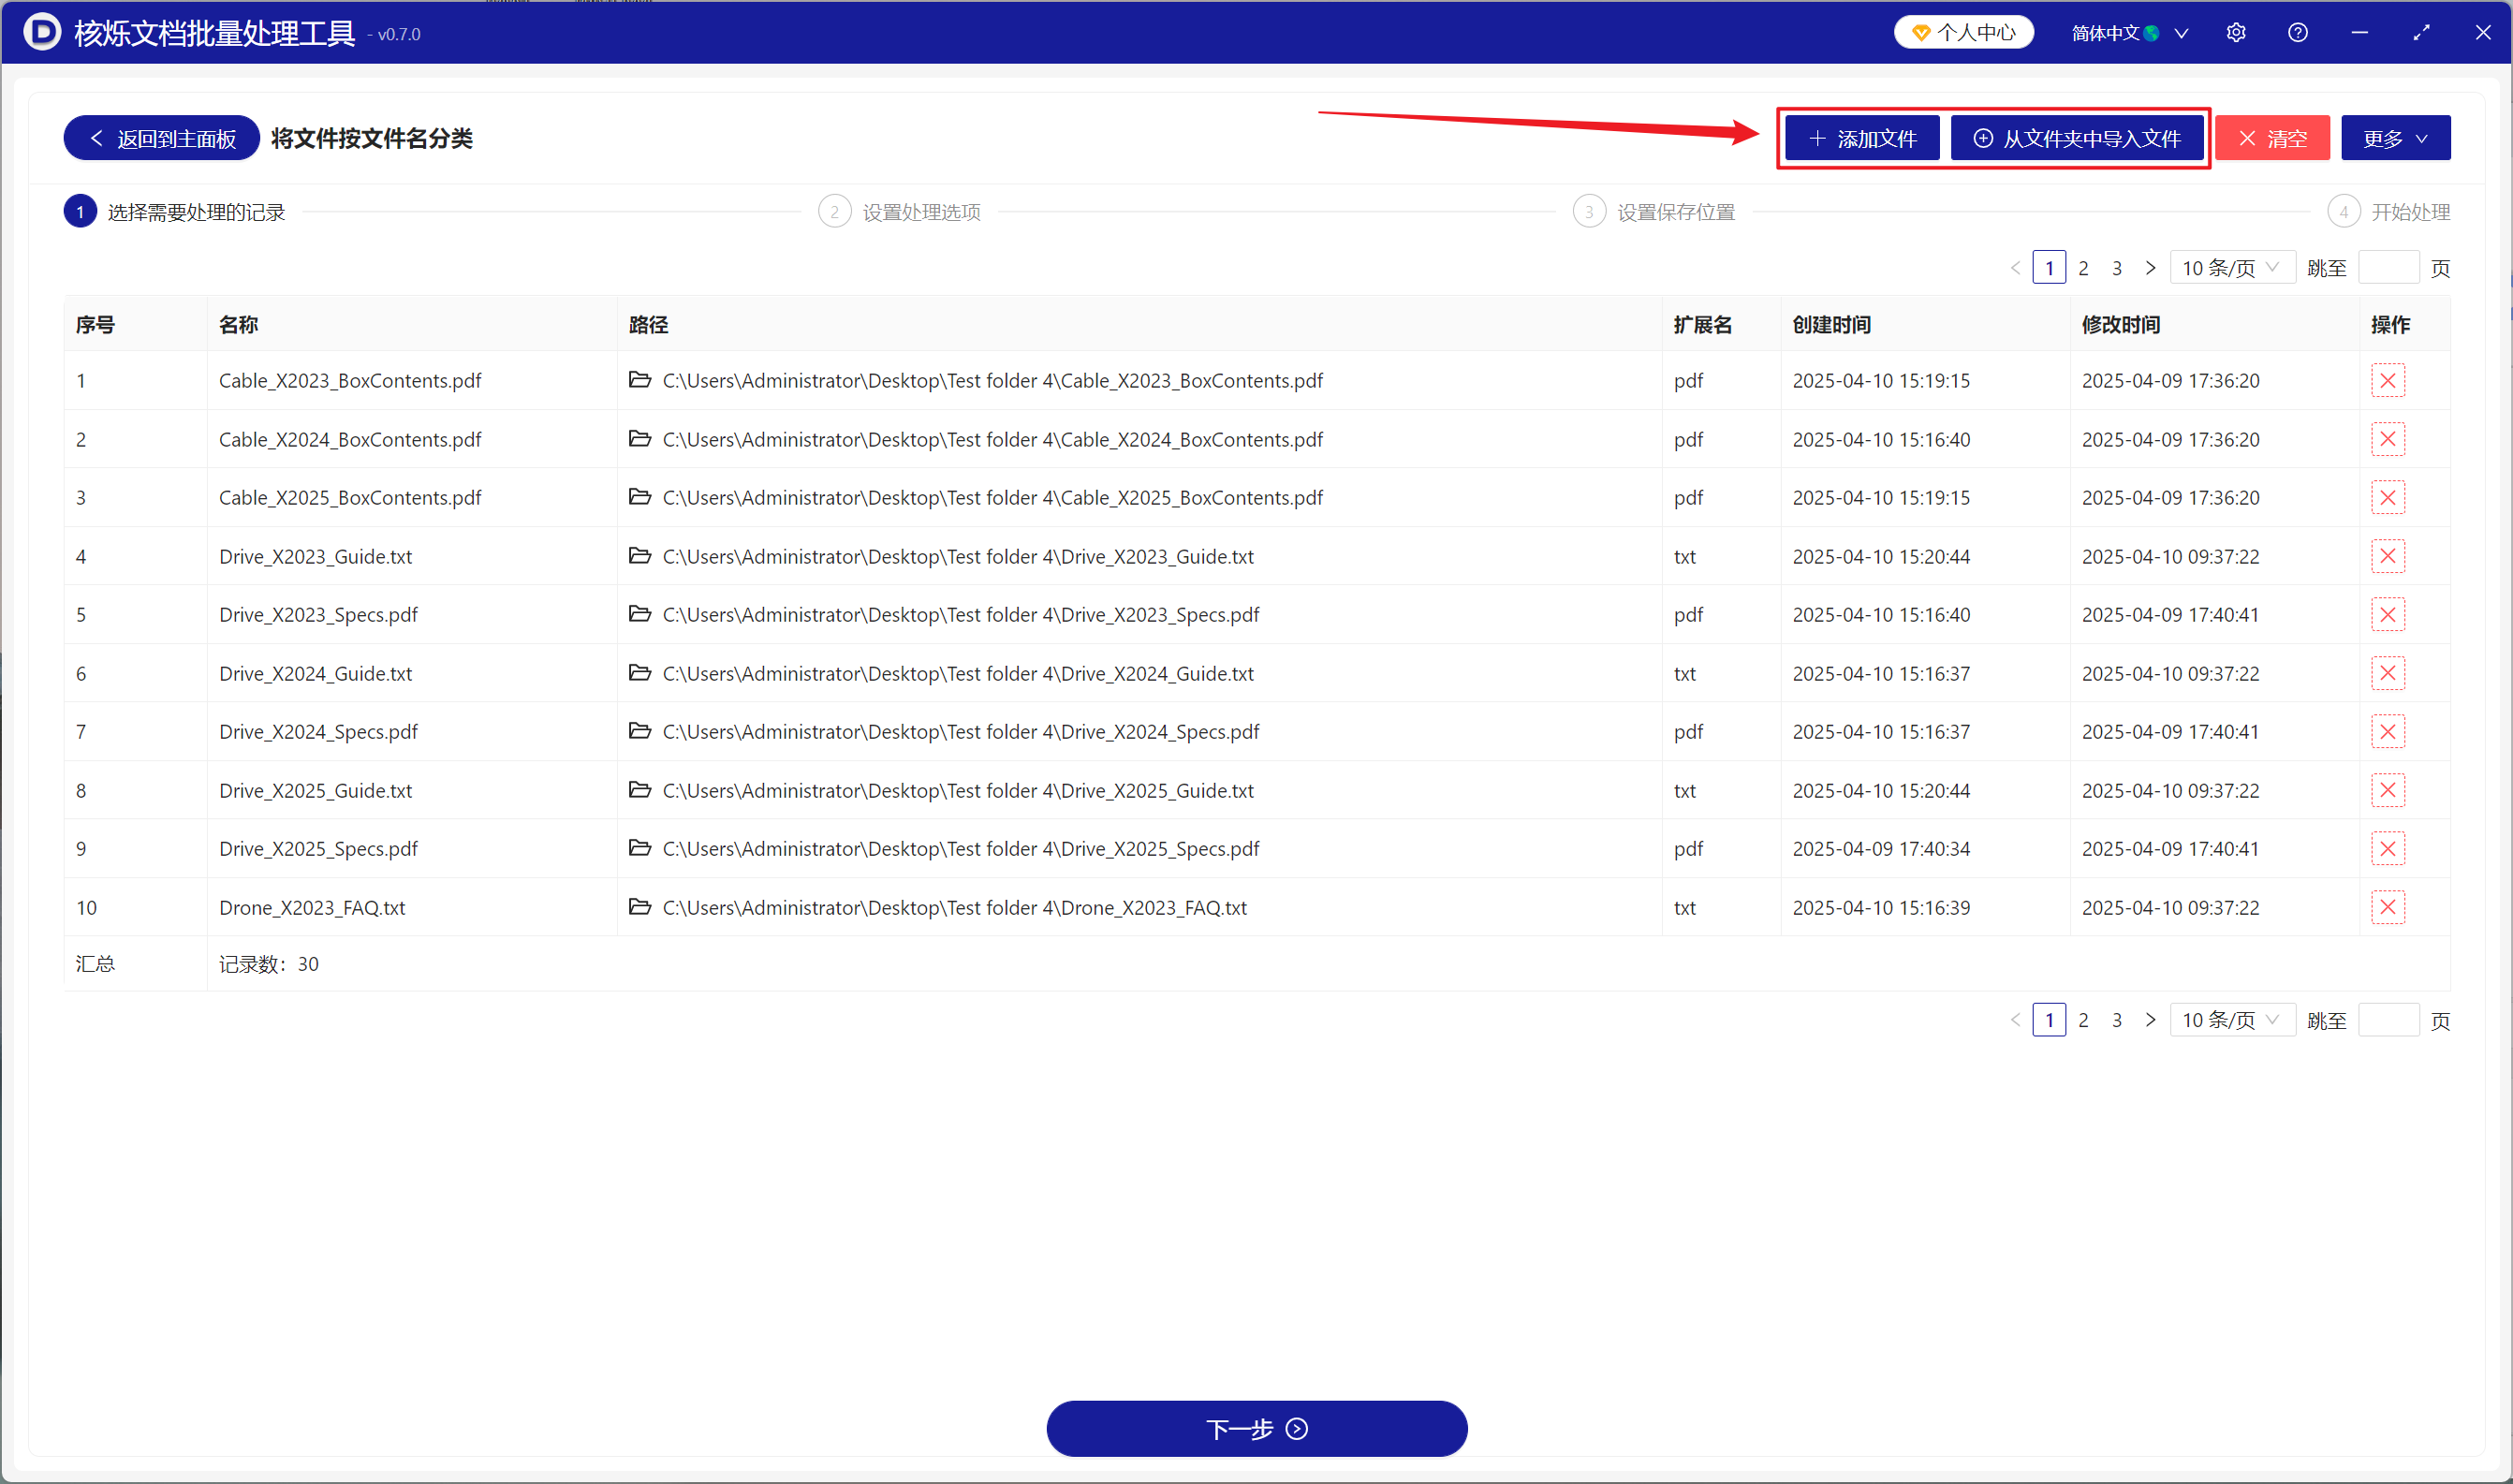Open the 简体中文 language dropdown
Image resolution: width=2513 pixels, height=1484 pixels.
[x=2130, y=33]
